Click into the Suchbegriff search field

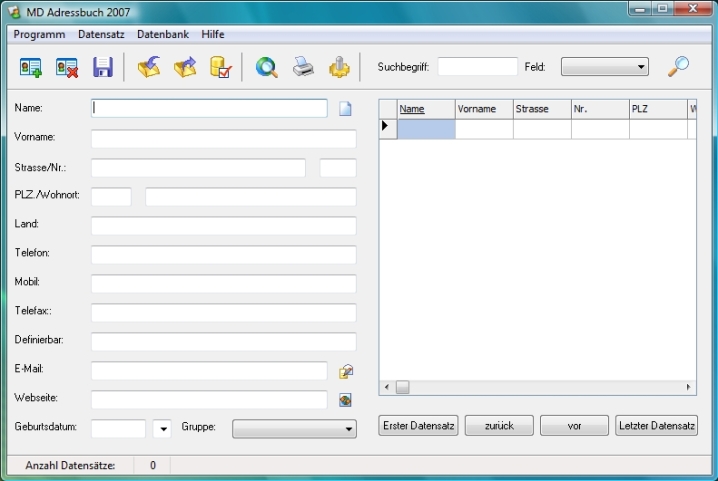(477, 67)
